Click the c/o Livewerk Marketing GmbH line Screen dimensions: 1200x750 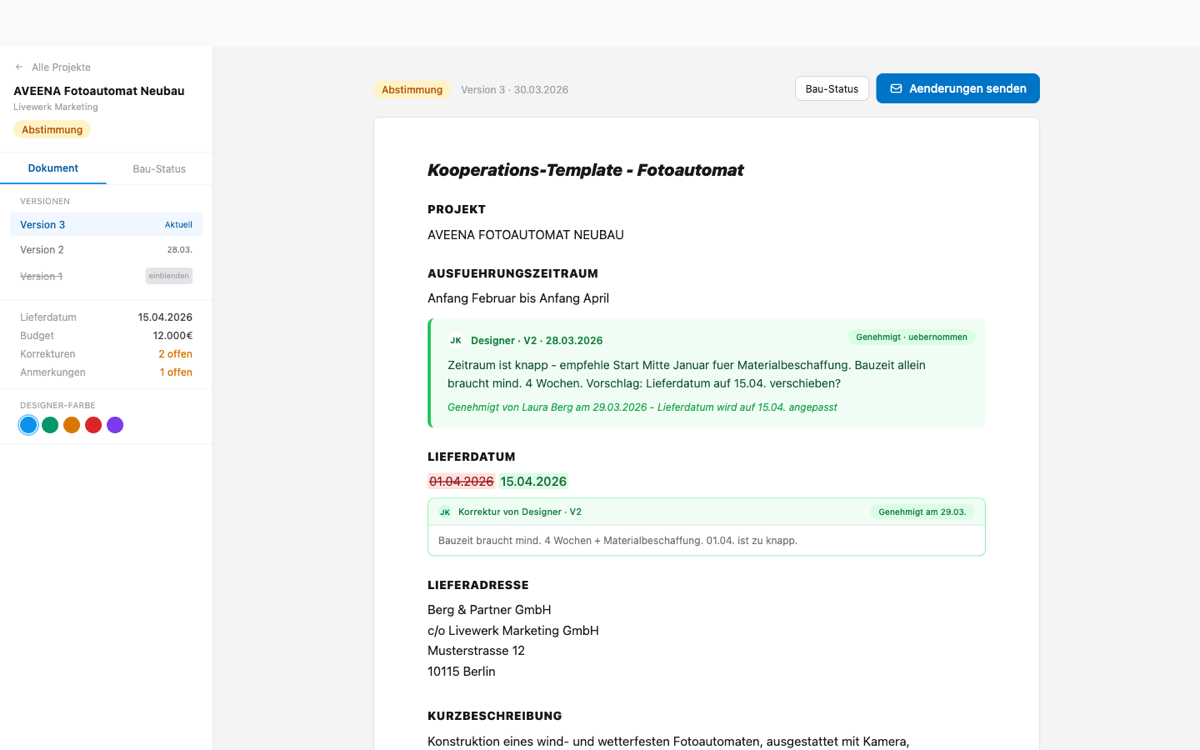(x=514, y=631)
